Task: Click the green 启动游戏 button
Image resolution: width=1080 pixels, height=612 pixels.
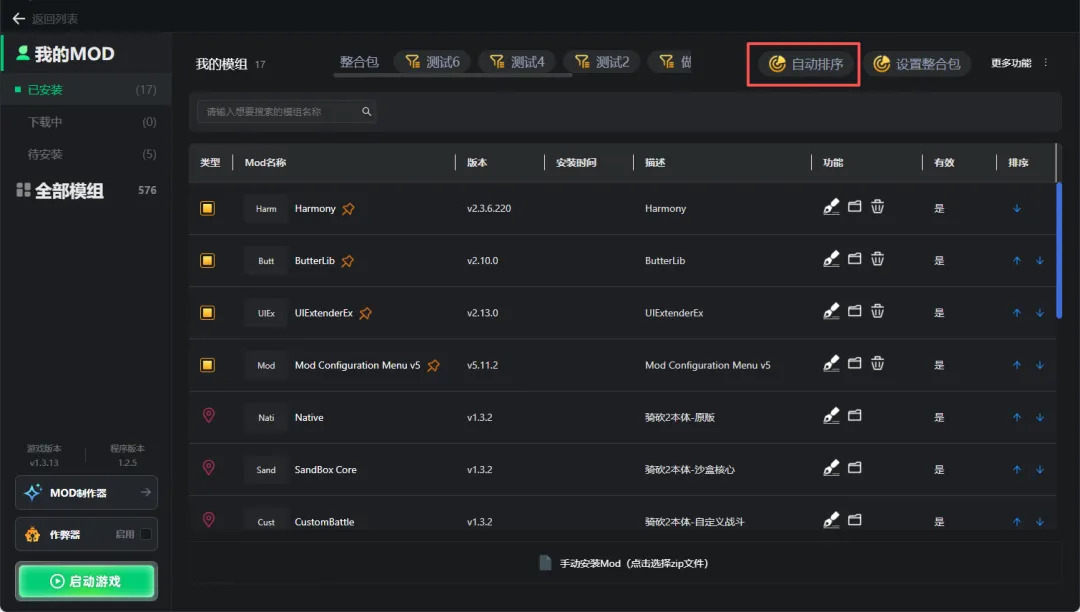Action: pos(86,581)
